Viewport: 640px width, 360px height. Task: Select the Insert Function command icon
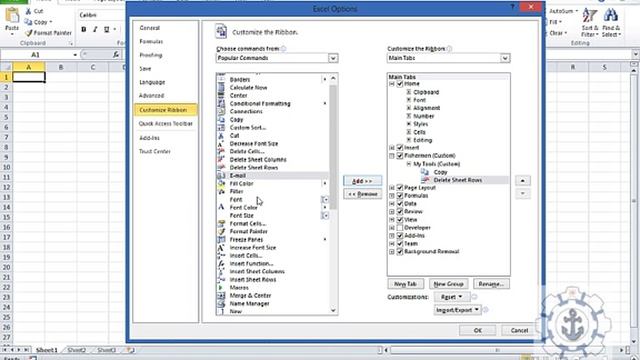(221, 264)
